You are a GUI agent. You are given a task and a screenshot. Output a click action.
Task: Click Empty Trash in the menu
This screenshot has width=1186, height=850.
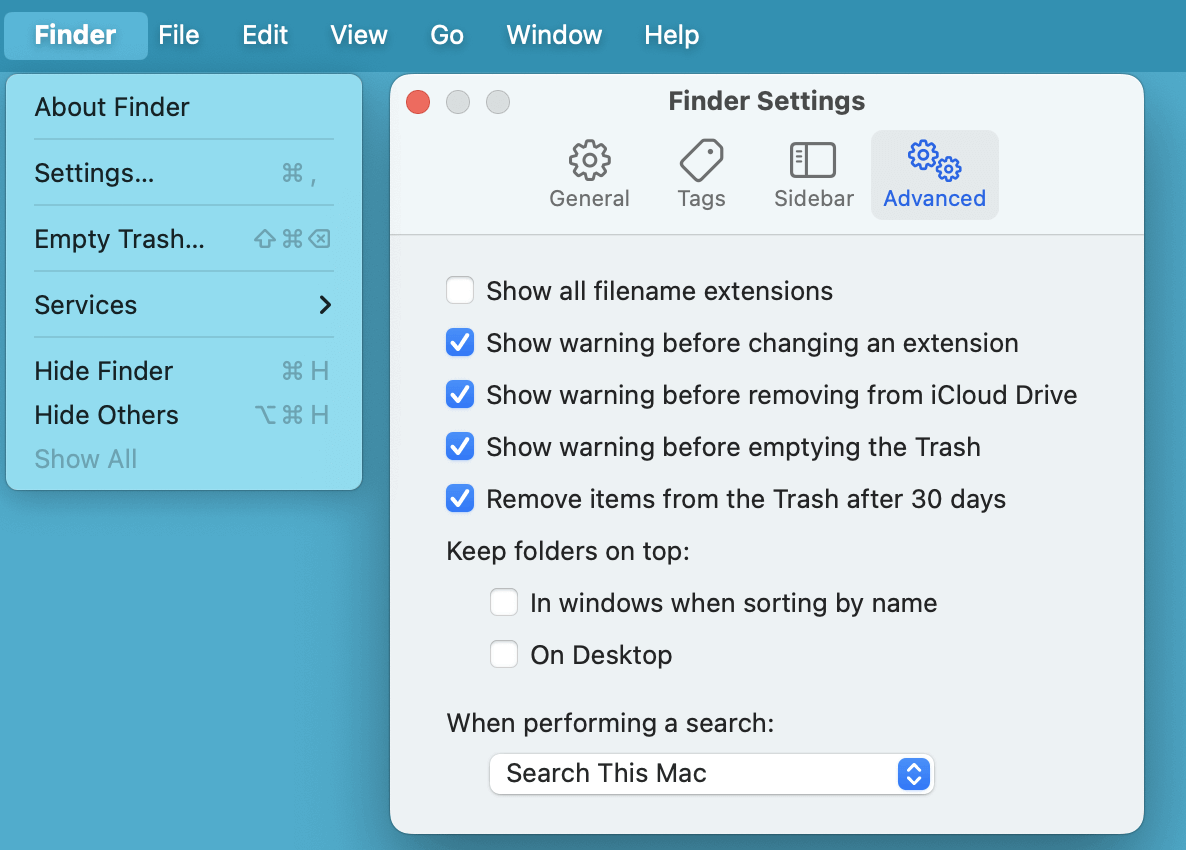[x=120, y=239]
